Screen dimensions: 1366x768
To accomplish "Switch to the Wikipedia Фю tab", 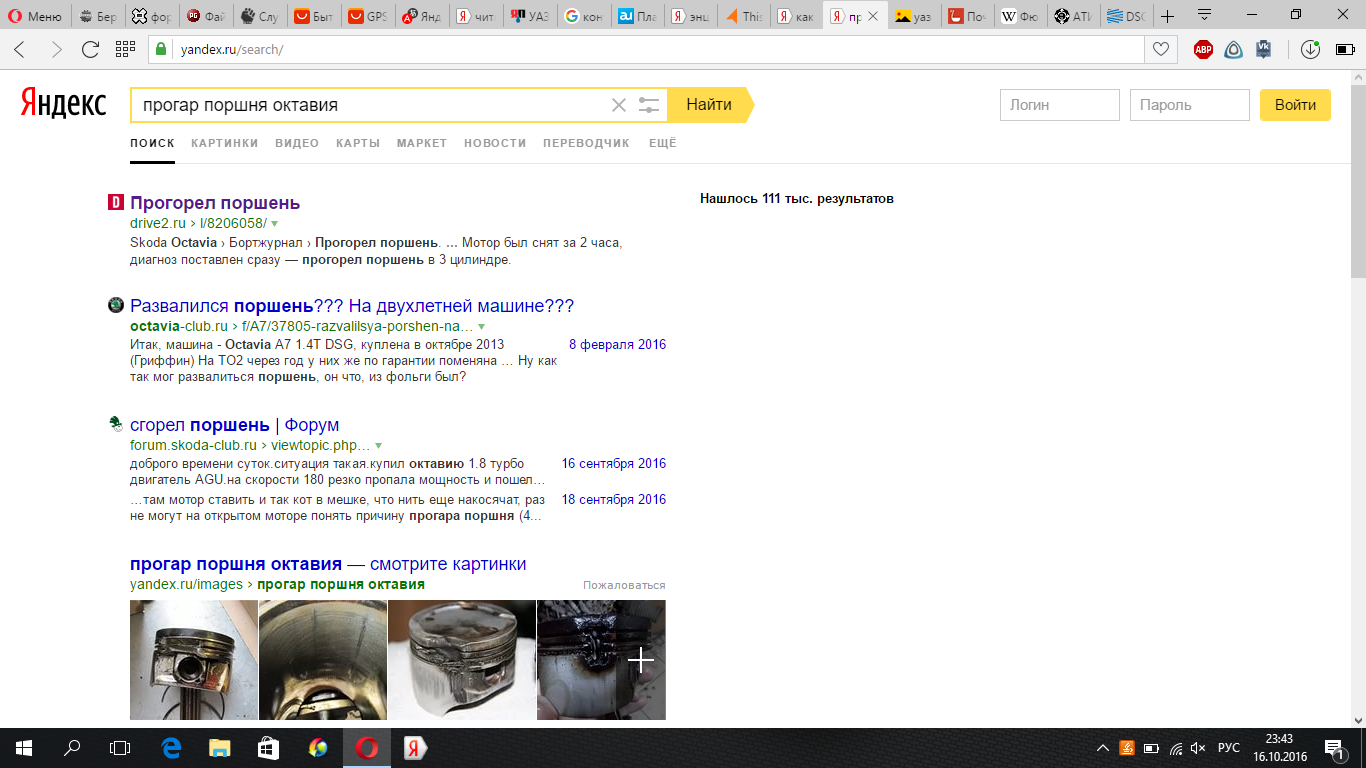I will click(x=1021, y=16).
